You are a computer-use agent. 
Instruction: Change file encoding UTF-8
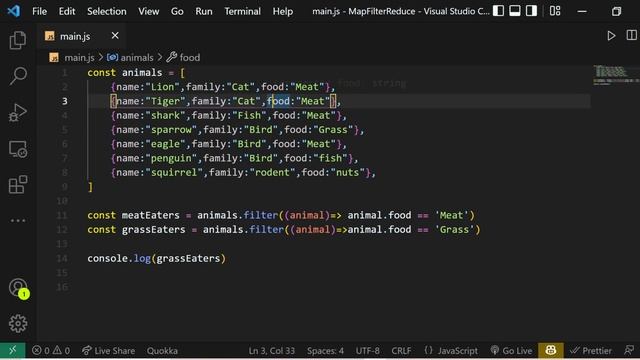[x=367, y=351]
